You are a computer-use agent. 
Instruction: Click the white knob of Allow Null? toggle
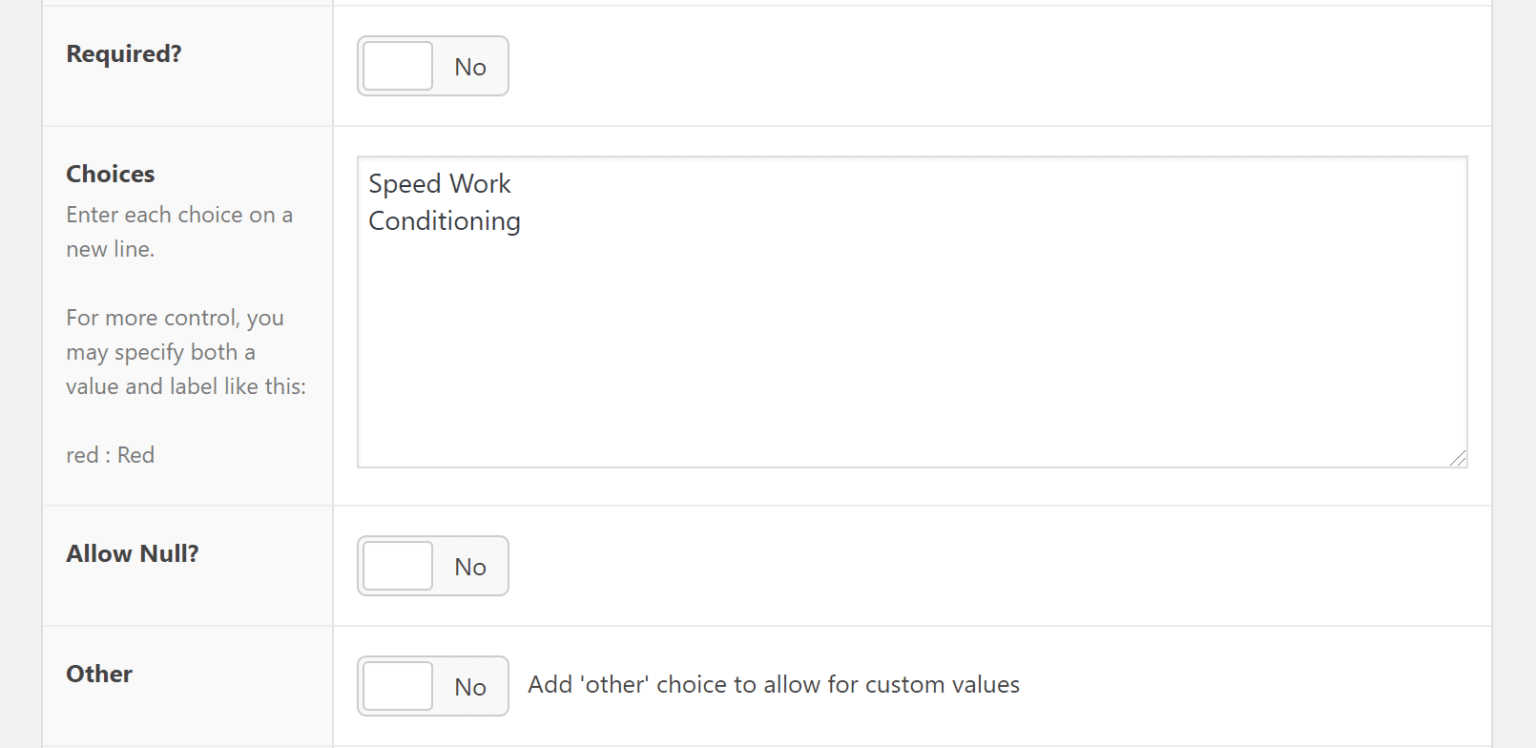click(397, 566)
